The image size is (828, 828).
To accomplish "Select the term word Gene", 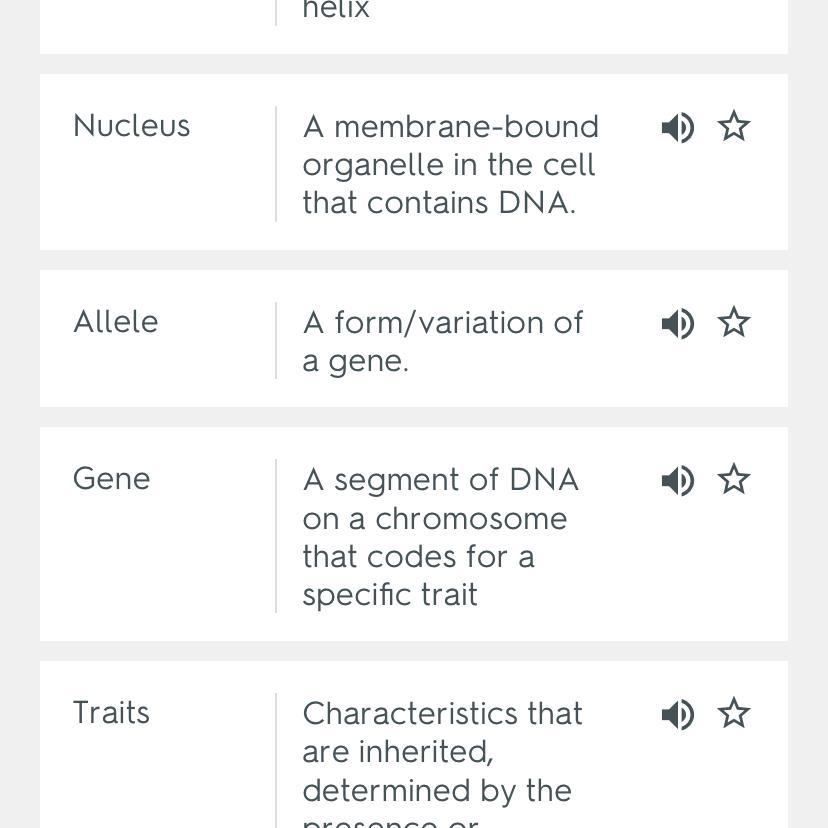I will pyautogui.click(x=111, y=479).
